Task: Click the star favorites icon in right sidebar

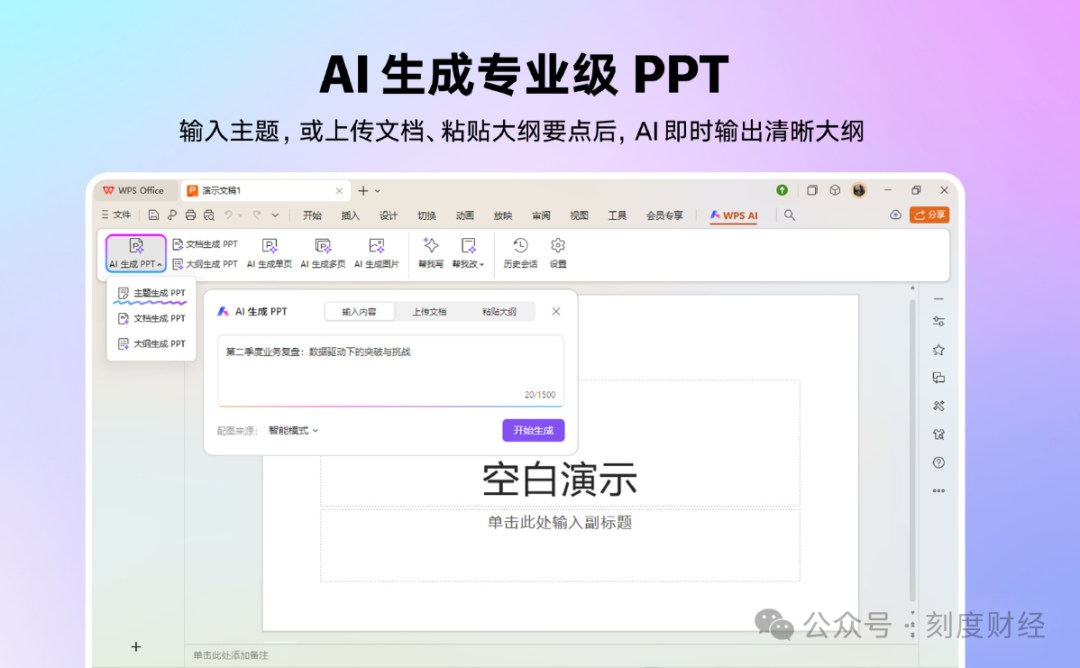Action: coord(938,347)
